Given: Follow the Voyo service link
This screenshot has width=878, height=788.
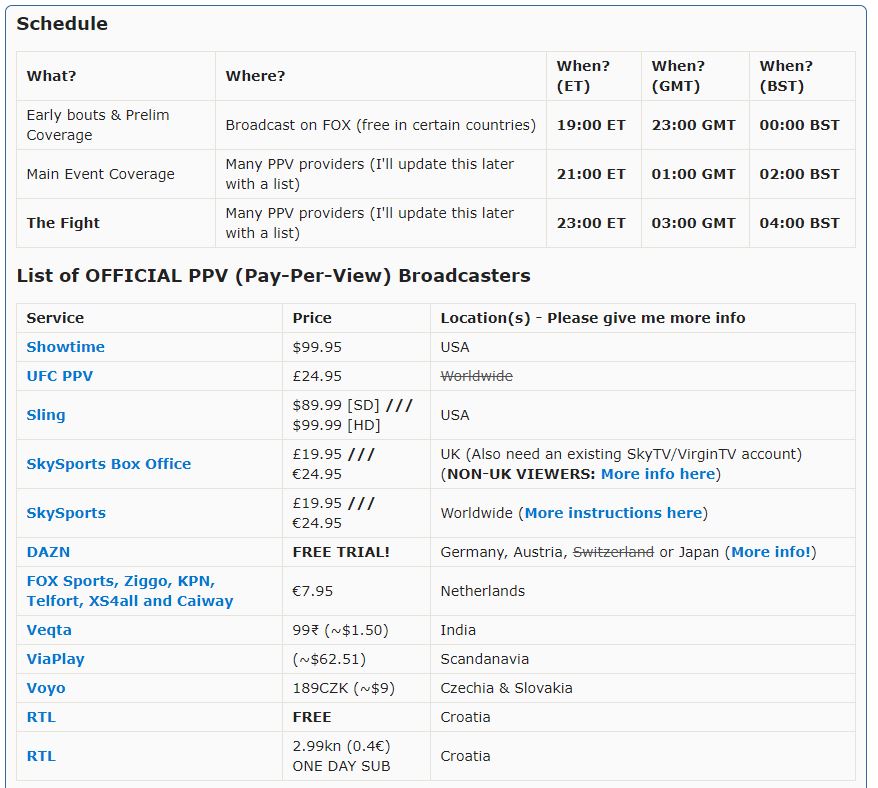Looking at the screenshot, I should click(x=46, y=688).
